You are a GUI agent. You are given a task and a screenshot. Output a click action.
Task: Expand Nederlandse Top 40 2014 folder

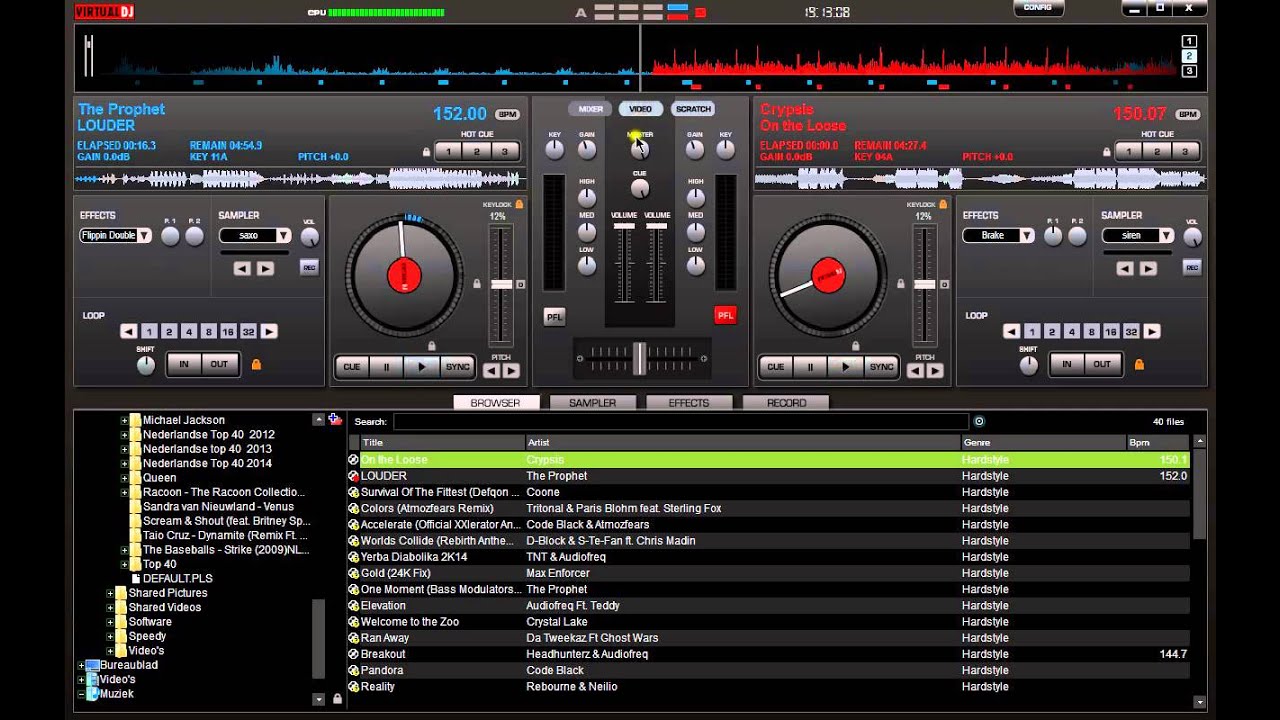click(x=124, y=463)
